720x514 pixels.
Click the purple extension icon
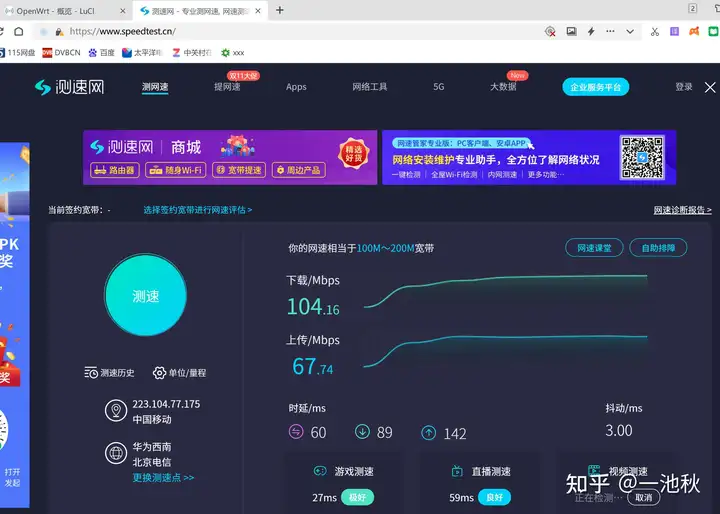674,31
